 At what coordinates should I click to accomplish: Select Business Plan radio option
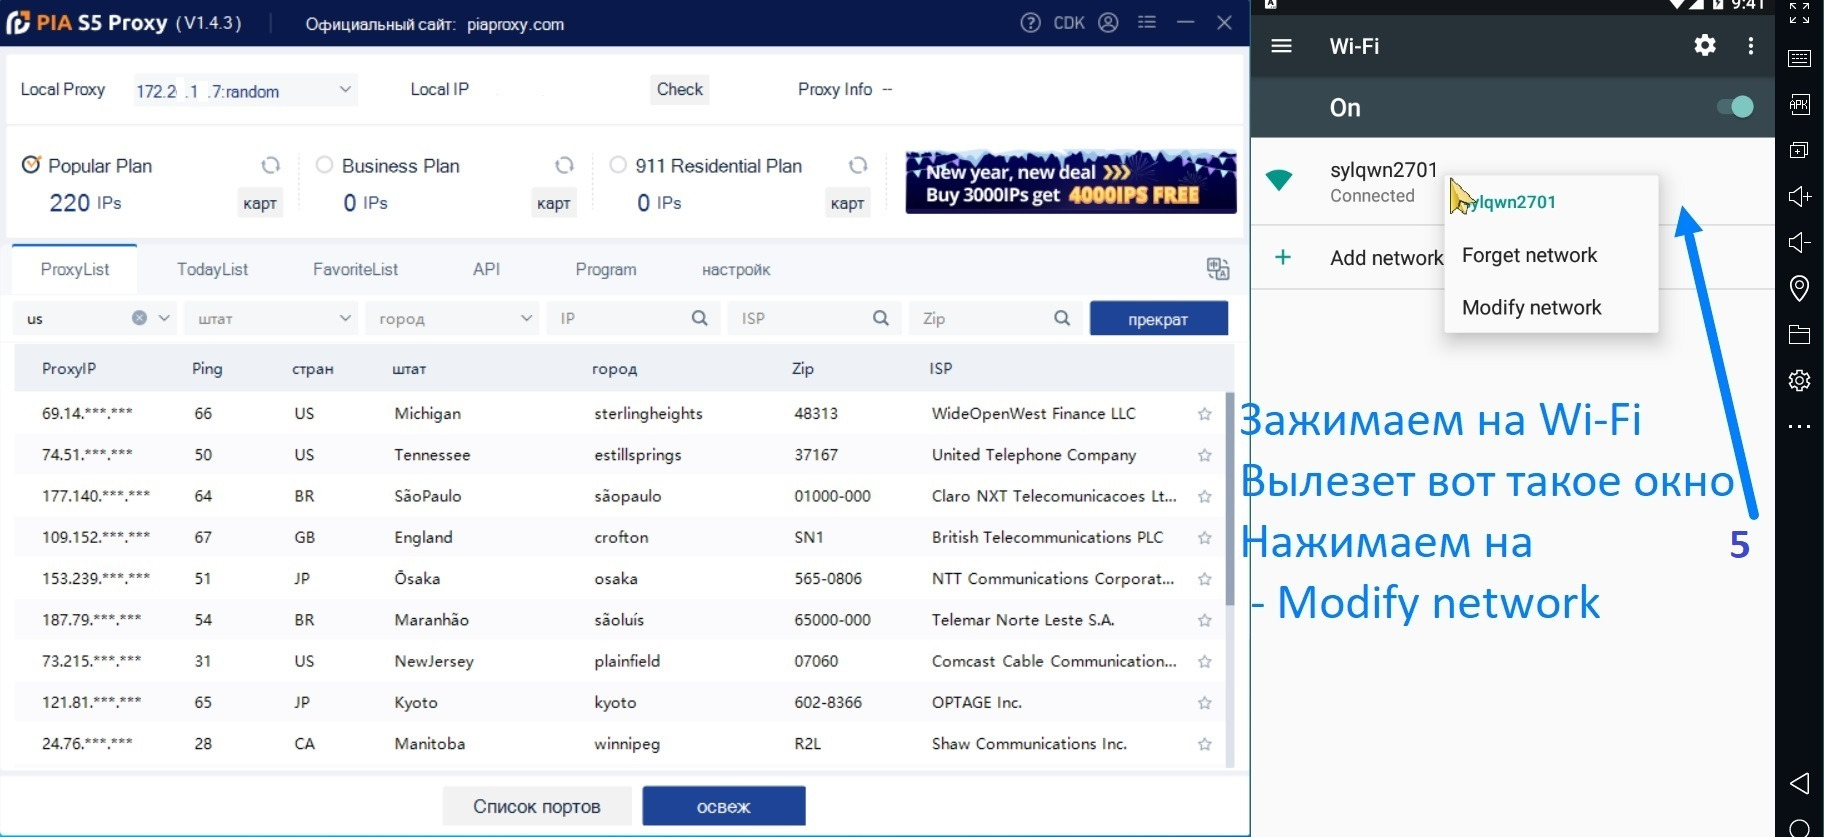(x=324, y=165)
